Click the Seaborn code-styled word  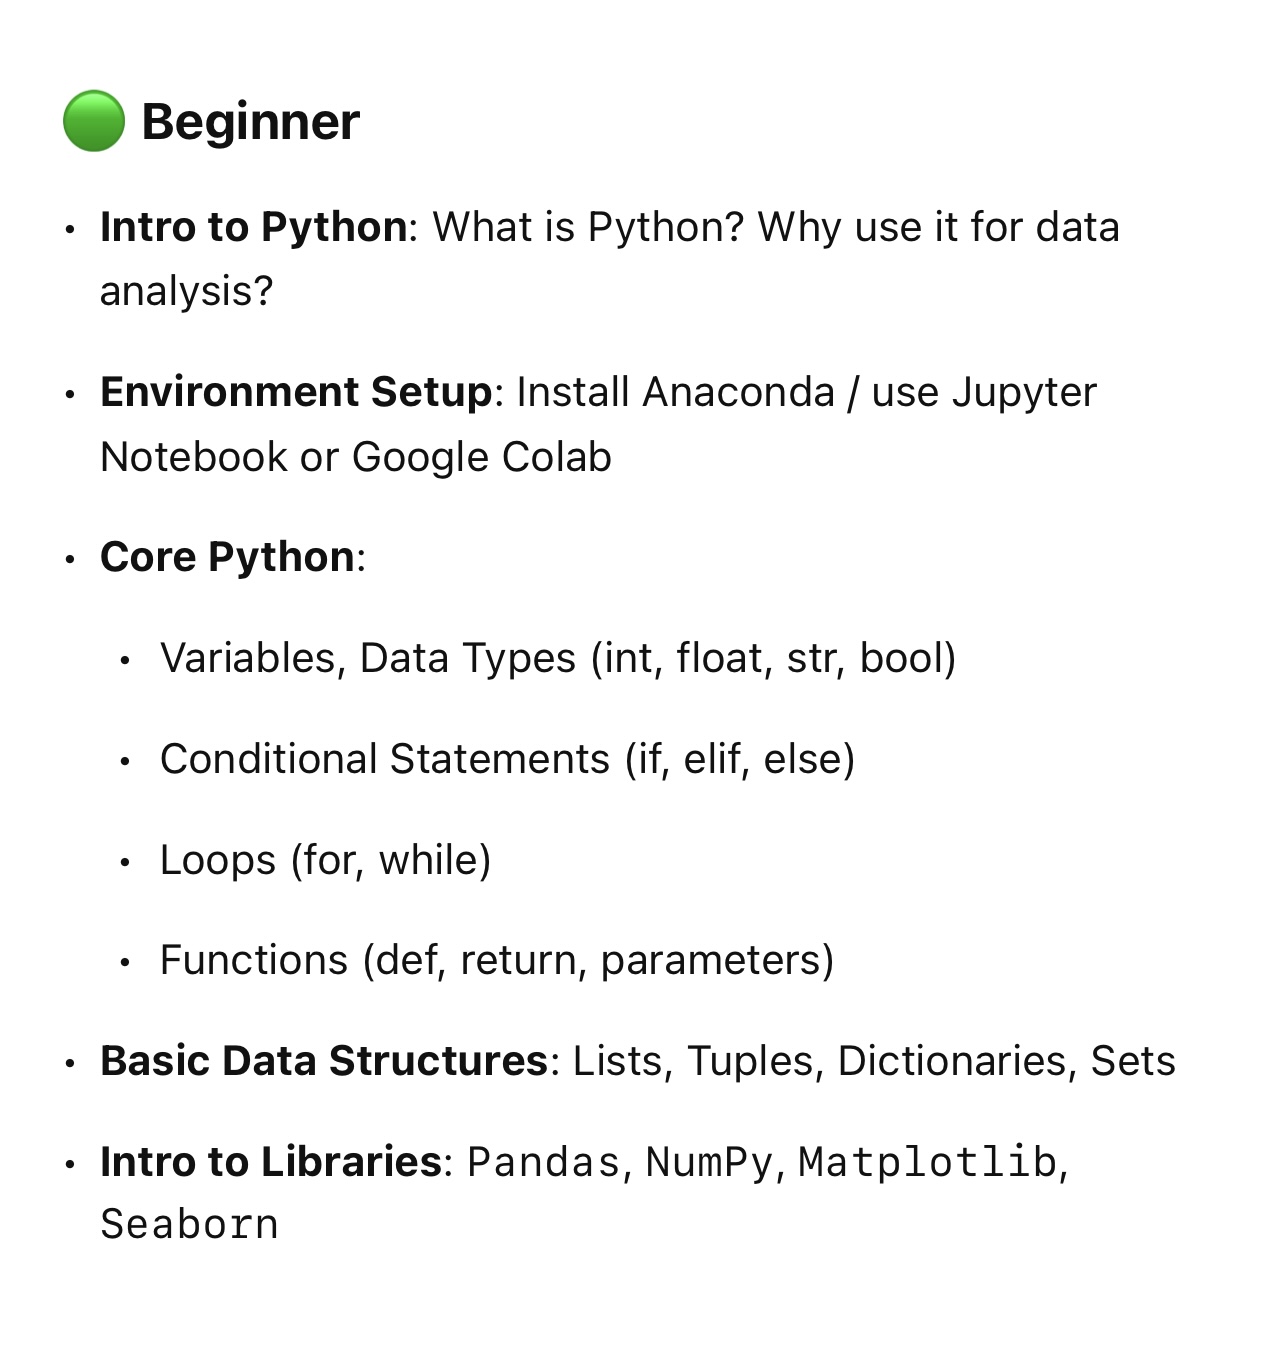(189, 1225)
